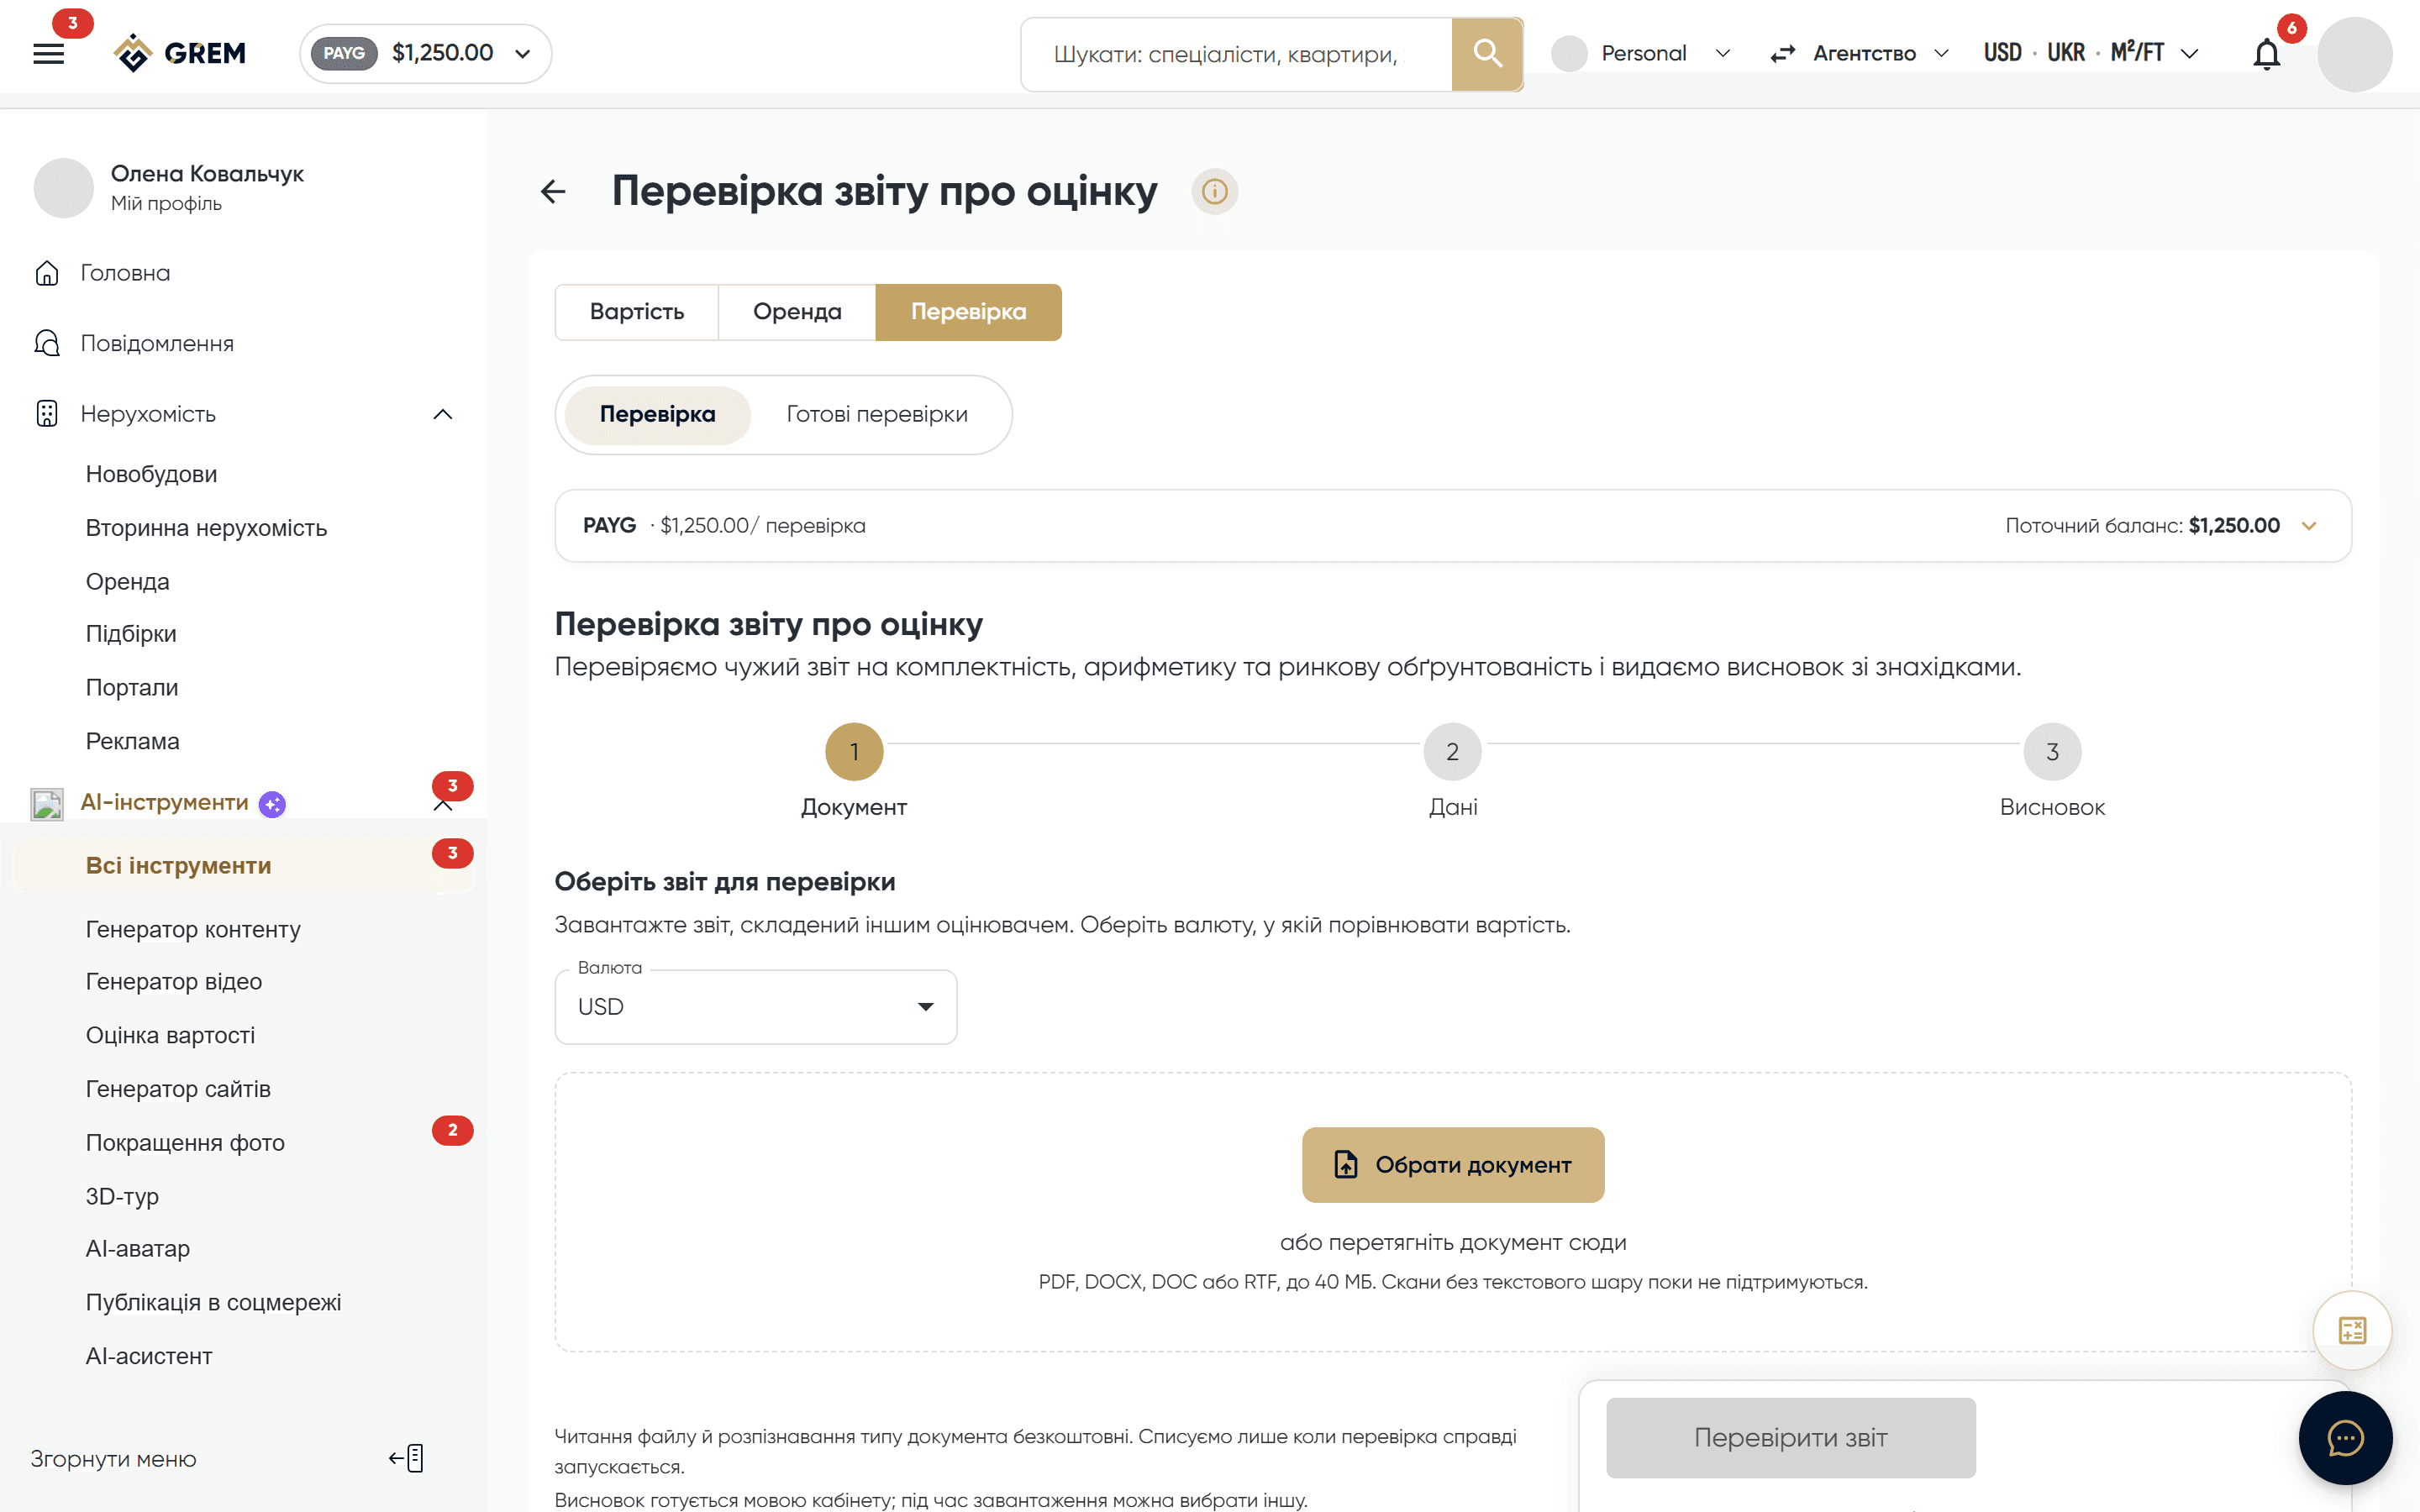This screenshot has width=2420, height=1512.
Task: Switch to the Оренда tab
Action: point(797,312)
